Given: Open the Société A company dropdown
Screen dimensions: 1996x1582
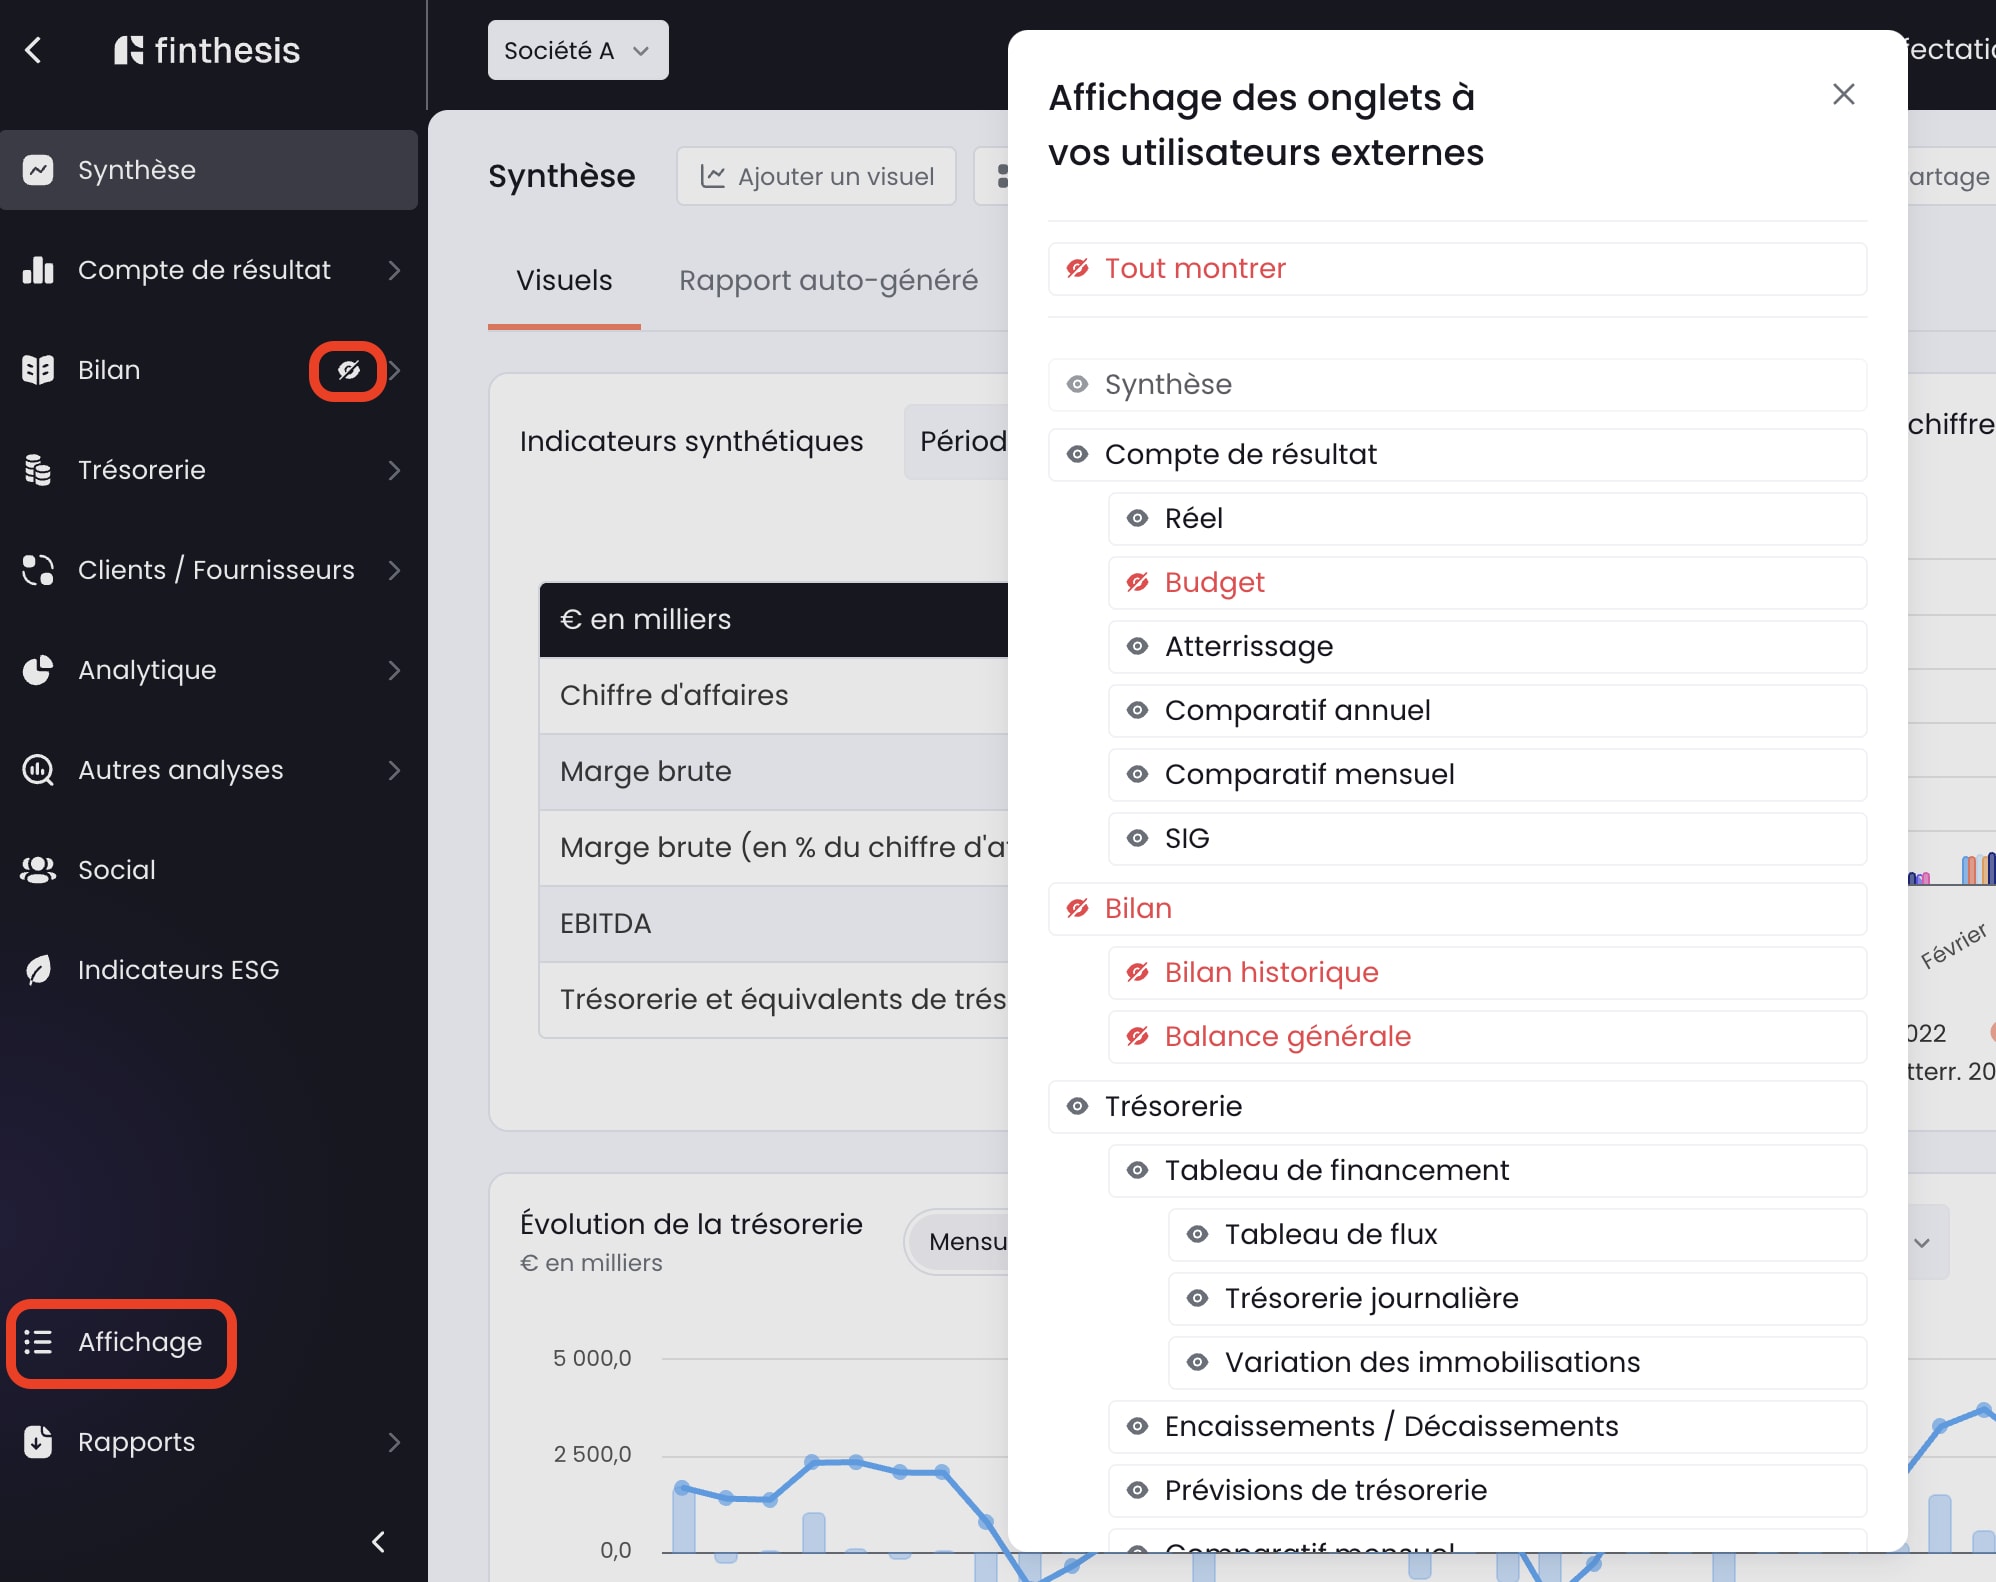Looking at the screenshot, I should point(578,50).
